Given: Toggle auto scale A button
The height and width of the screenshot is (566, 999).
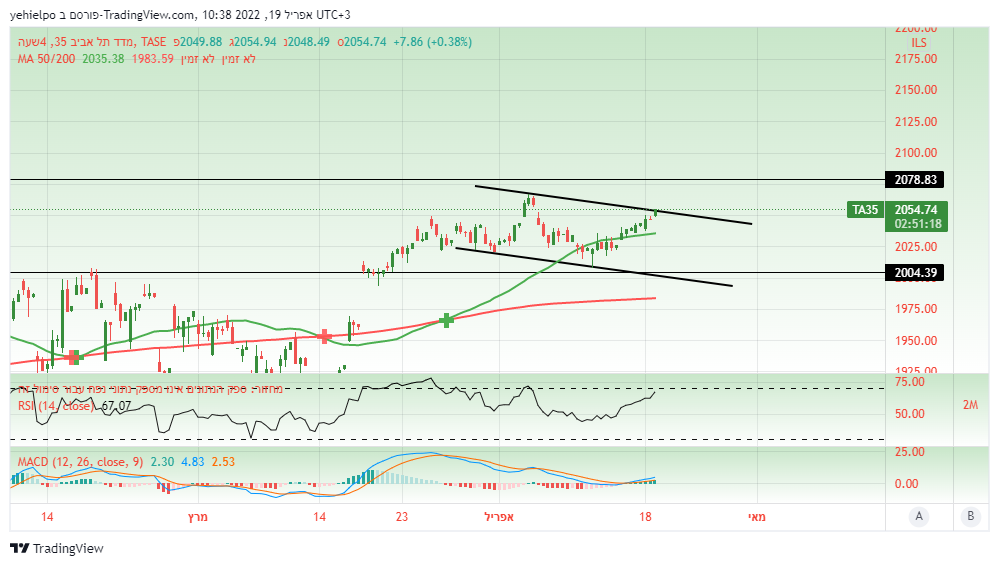Looking at the screenshot, I should [x=919, y=516].
